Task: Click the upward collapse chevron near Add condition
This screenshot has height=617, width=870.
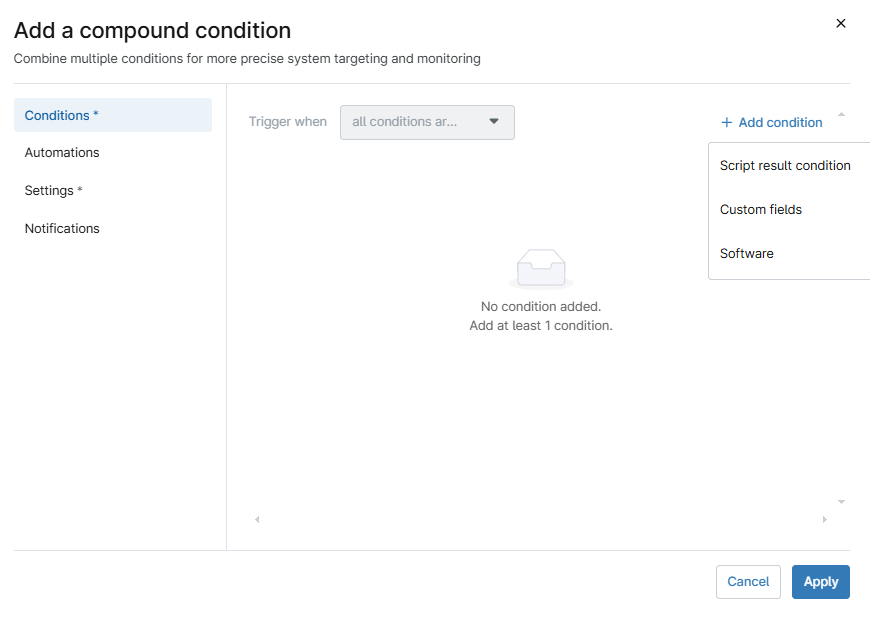Action: 841,114
